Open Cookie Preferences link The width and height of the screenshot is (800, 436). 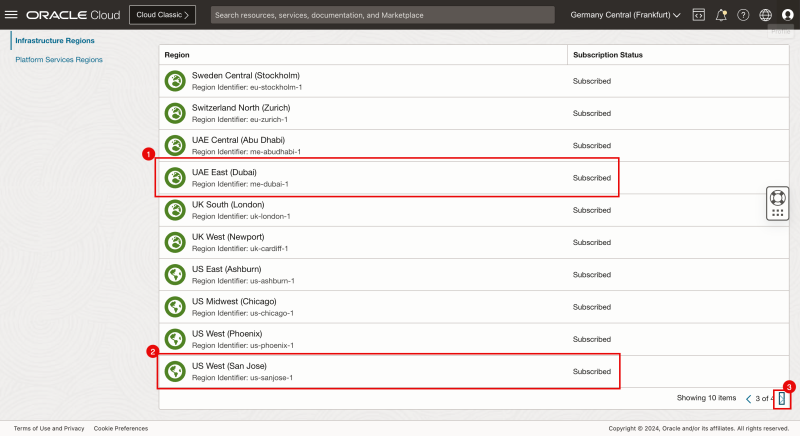121,428
